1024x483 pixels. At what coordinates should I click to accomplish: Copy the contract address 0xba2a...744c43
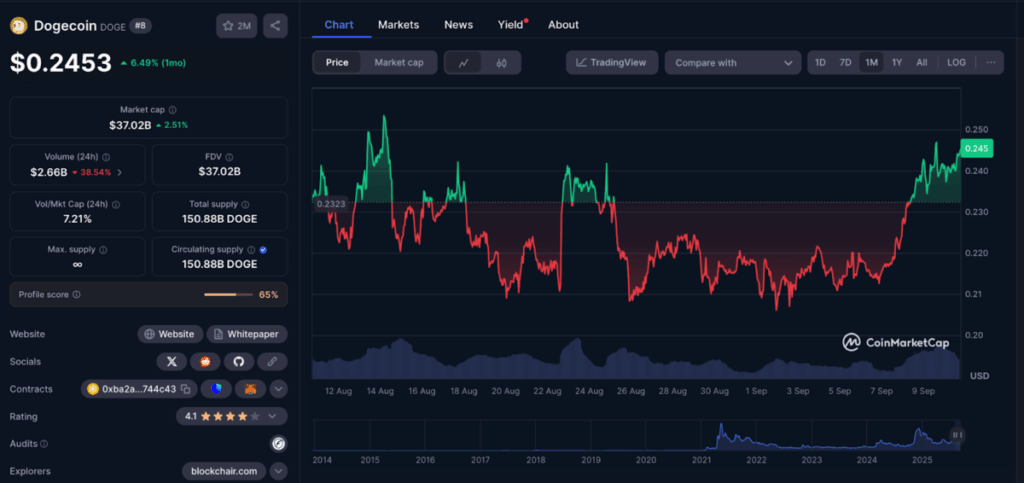pyautogui.click(x=185, y=389)
